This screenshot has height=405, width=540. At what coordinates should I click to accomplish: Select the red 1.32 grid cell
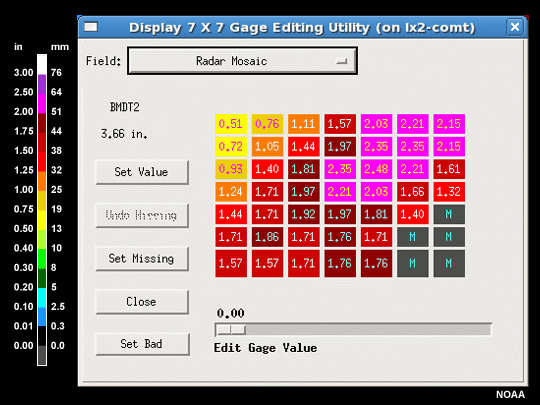(449, 192)
